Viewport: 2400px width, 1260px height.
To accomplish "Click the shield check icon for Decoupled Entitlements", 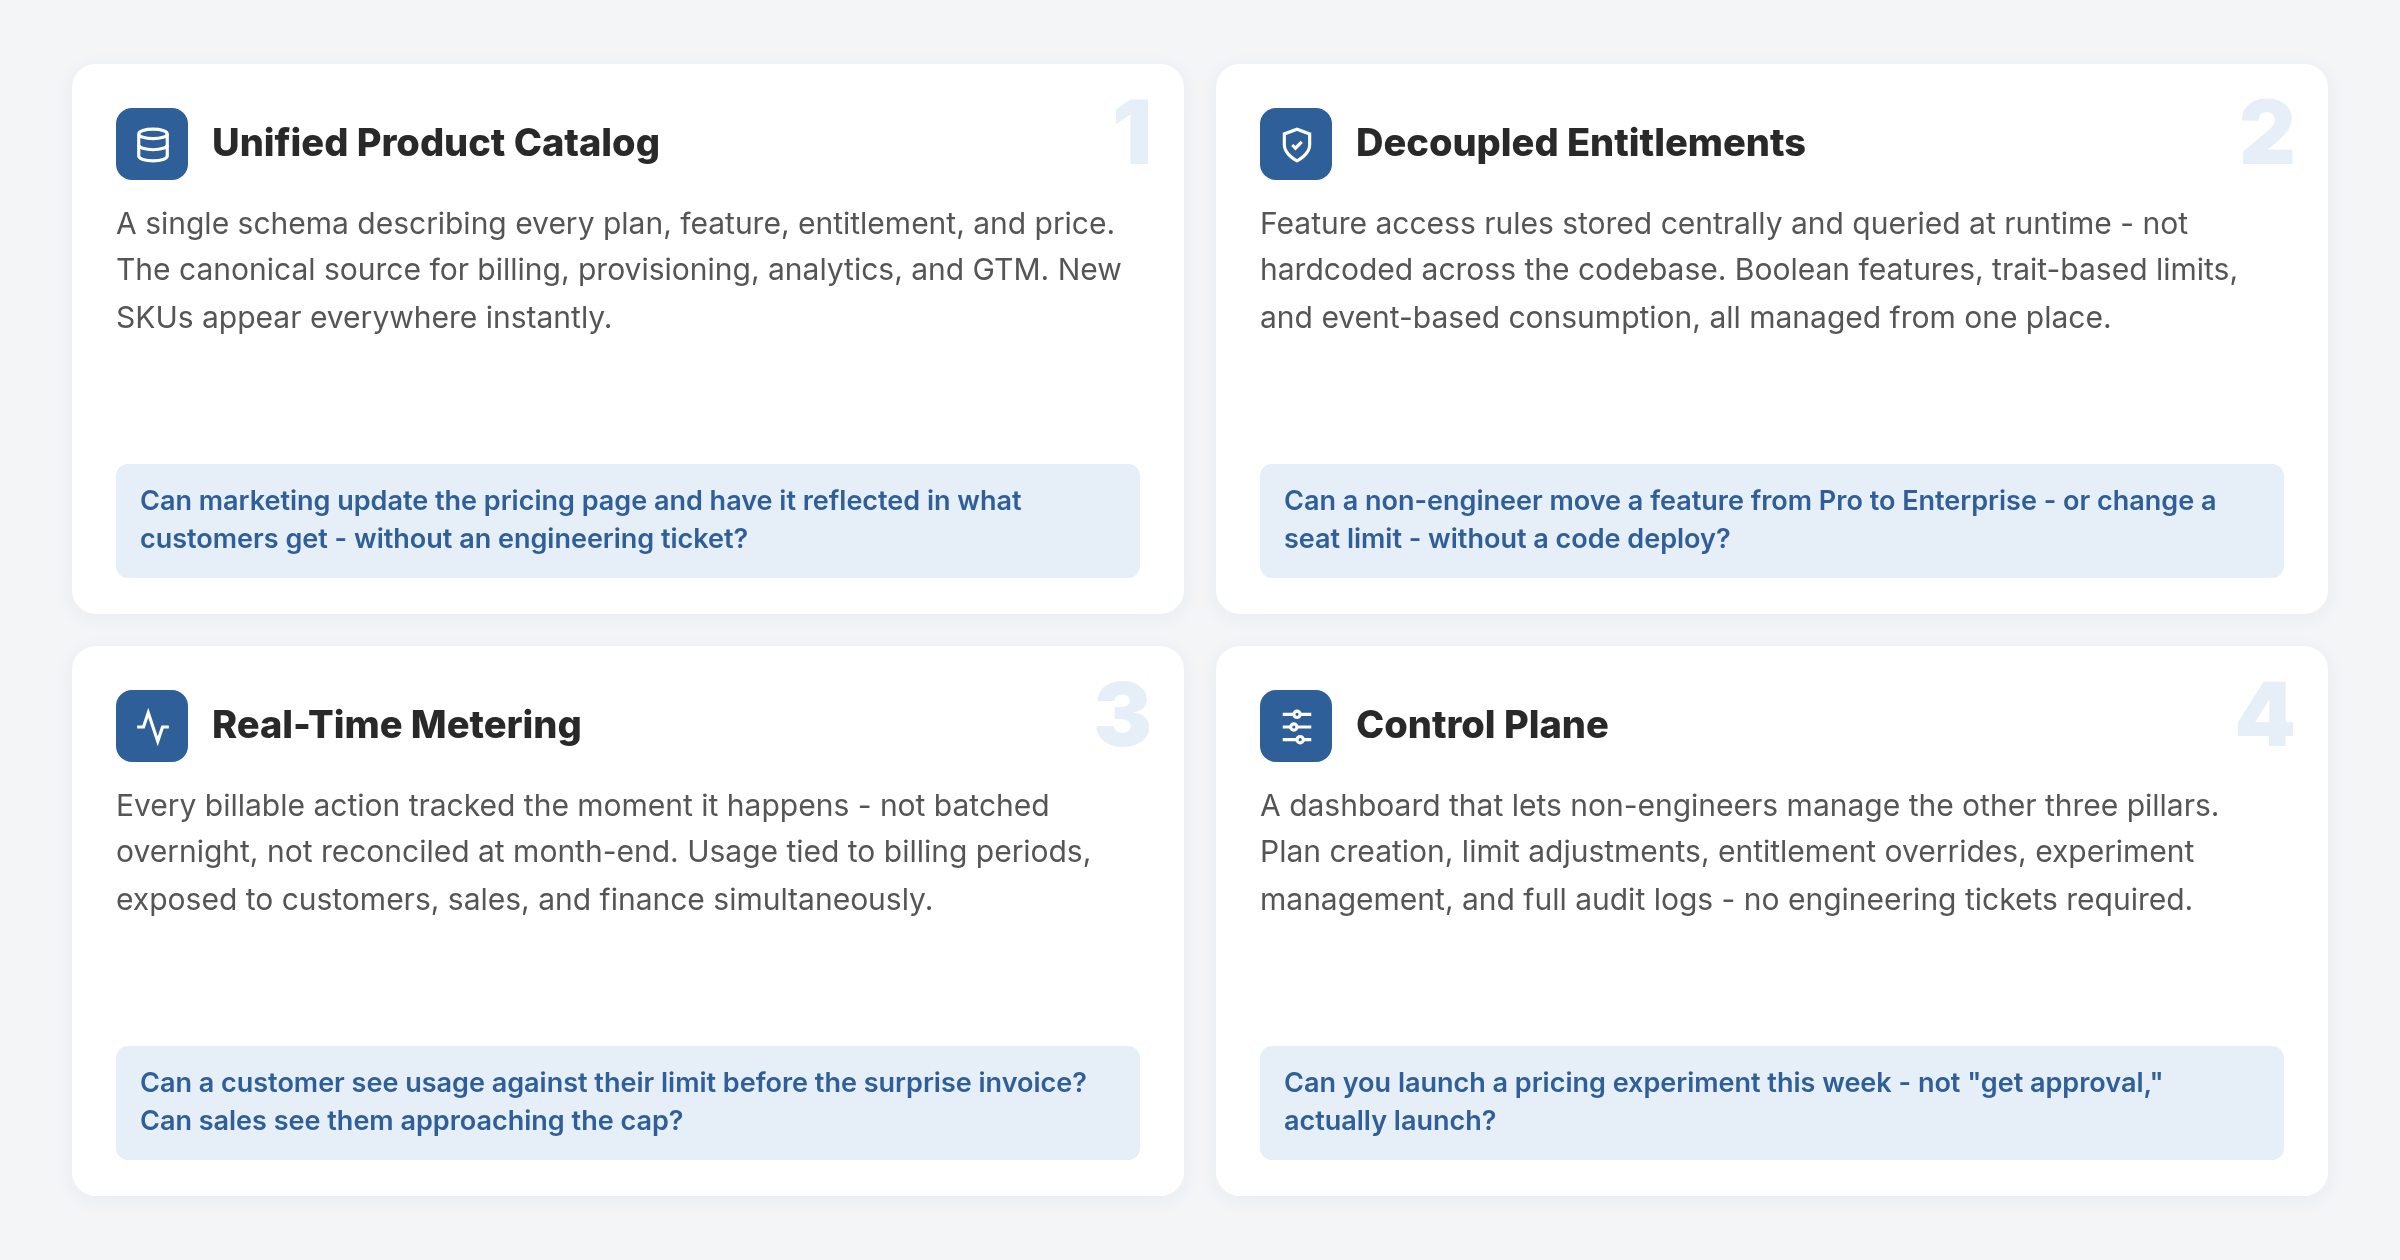I will (x=1296, y=144).
